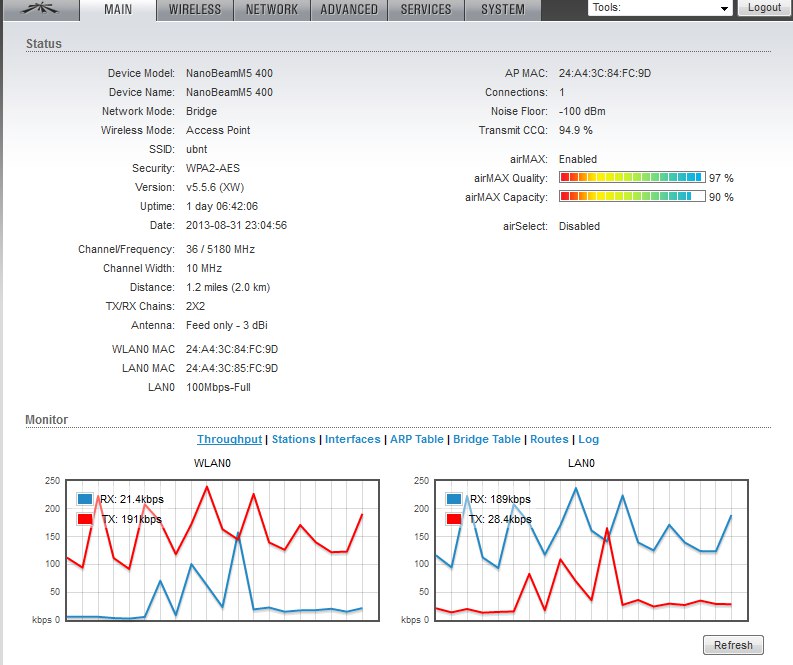The height and width of the screenshot is (665, 793).
Task: Click the Wireless Mode value Access Point
Action: [218, 130]
